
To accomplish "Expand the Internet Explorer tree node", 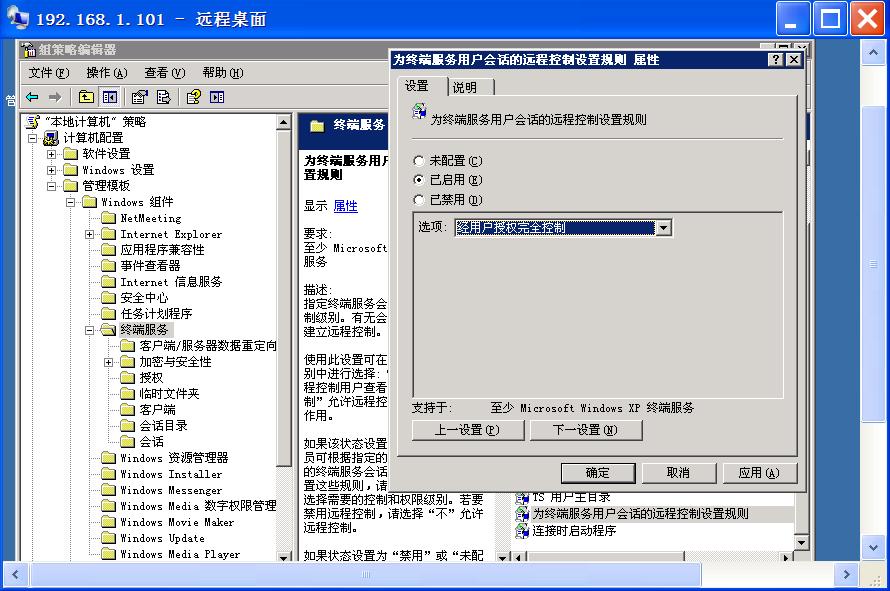I will (90, 234).
